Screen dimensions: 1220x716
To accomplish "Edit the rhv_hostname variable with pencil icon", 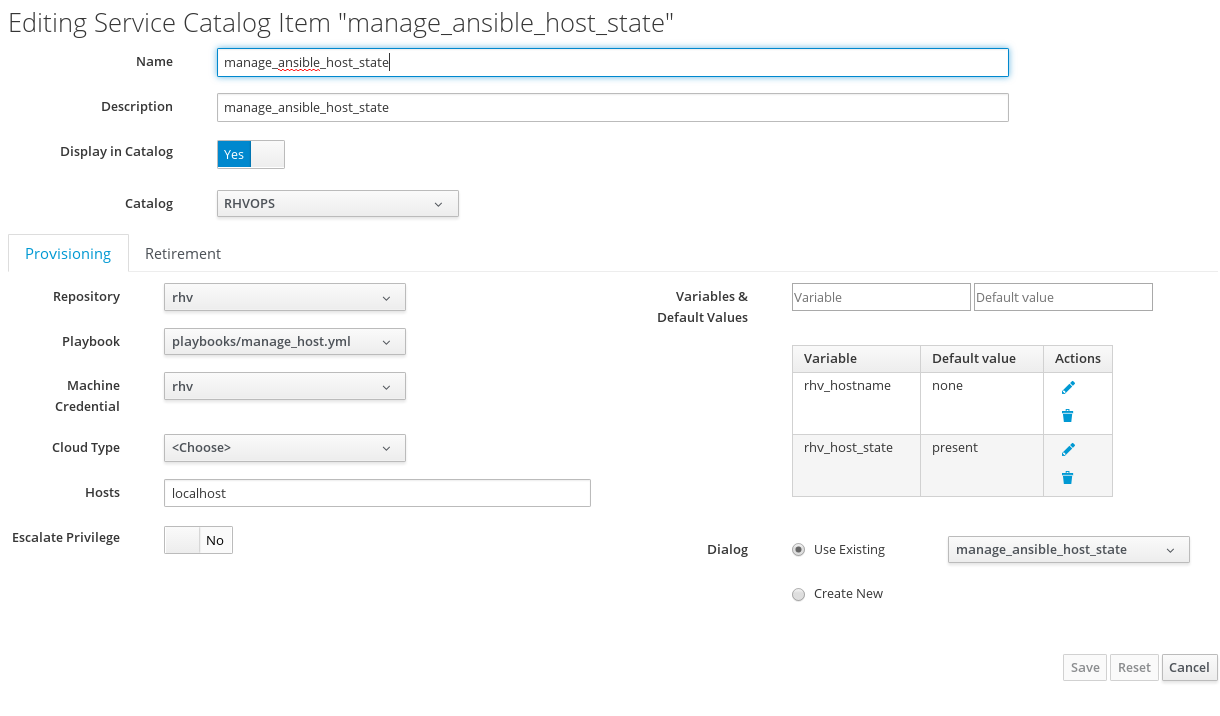I will point(1068,388).
